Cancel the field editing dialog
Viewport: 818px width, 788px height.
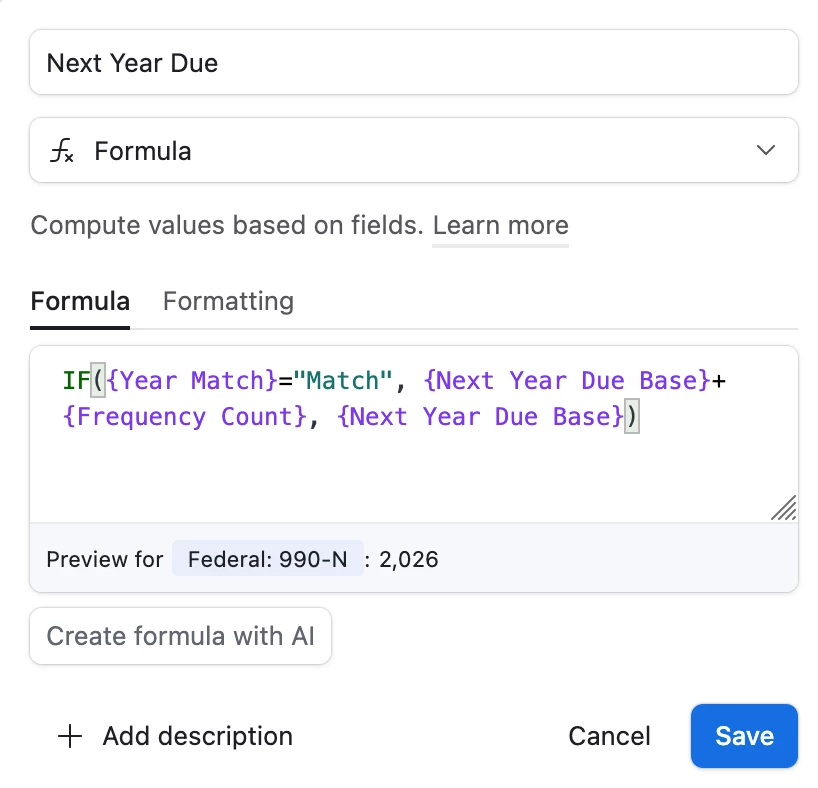(609, 737)
